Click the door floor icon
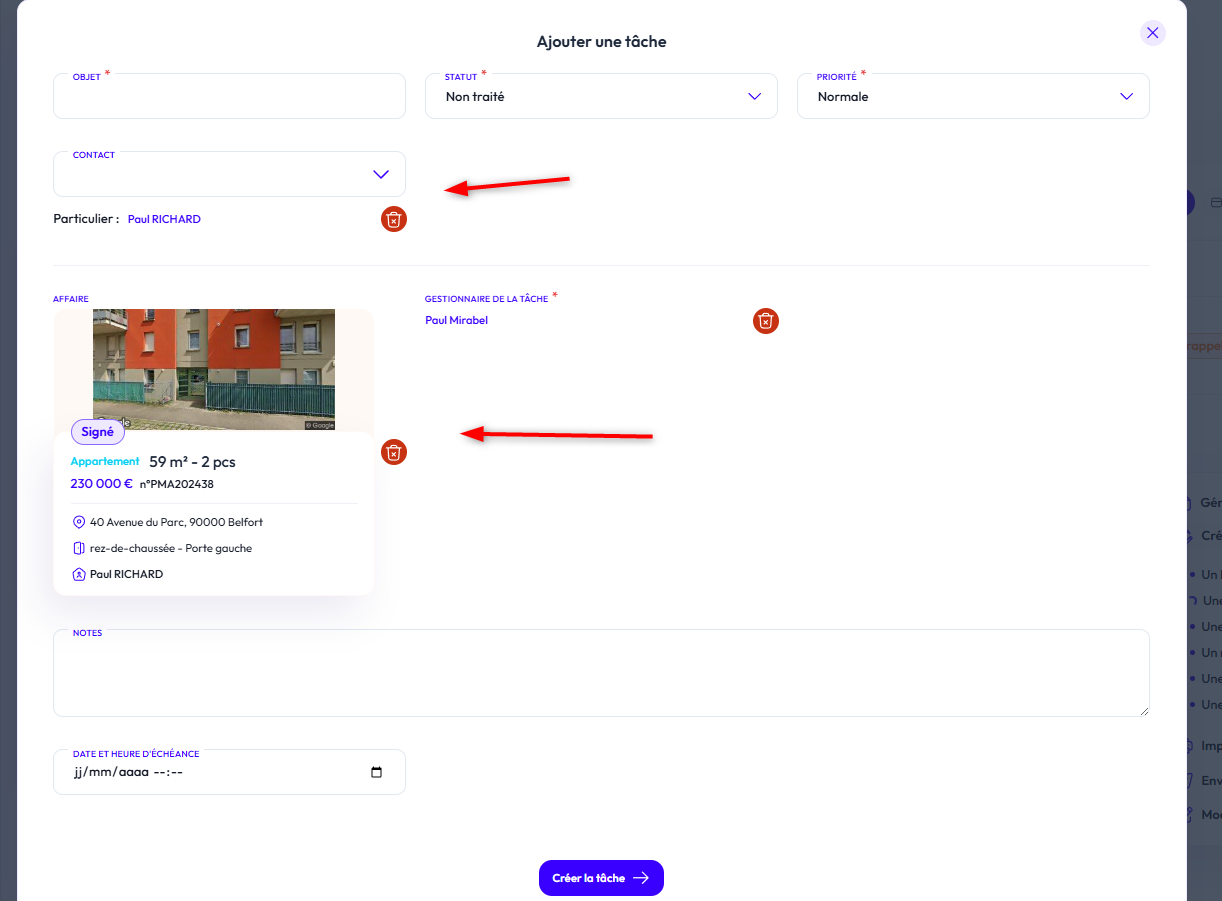The image size is (1222, 901). tap(79, 548)
